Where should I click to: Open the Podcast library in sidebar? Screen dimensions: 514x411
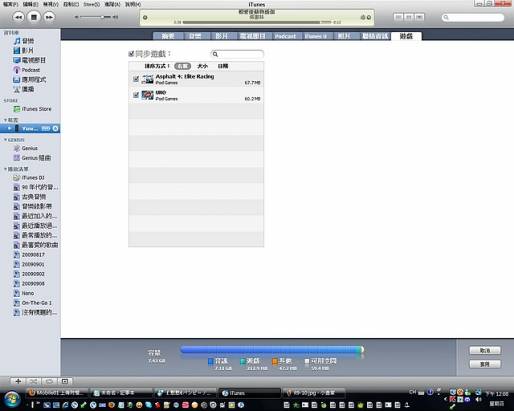point(31,70)
